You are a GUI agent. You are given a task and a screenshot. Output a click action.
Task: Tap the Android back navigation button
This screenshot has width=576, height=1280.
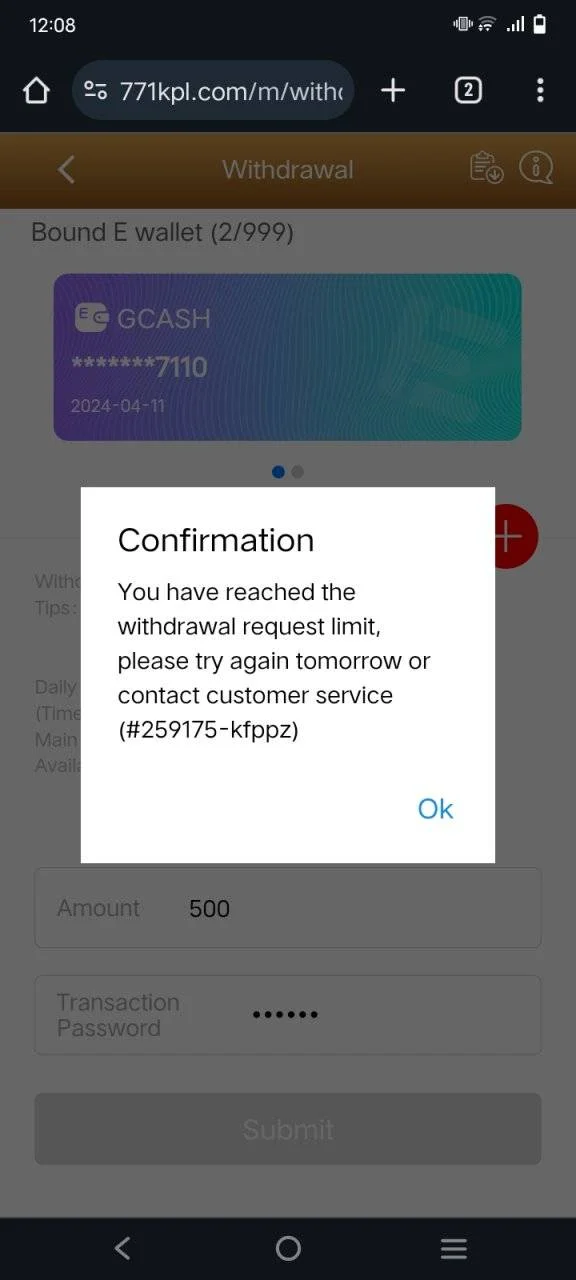(x=122, y=1248)
